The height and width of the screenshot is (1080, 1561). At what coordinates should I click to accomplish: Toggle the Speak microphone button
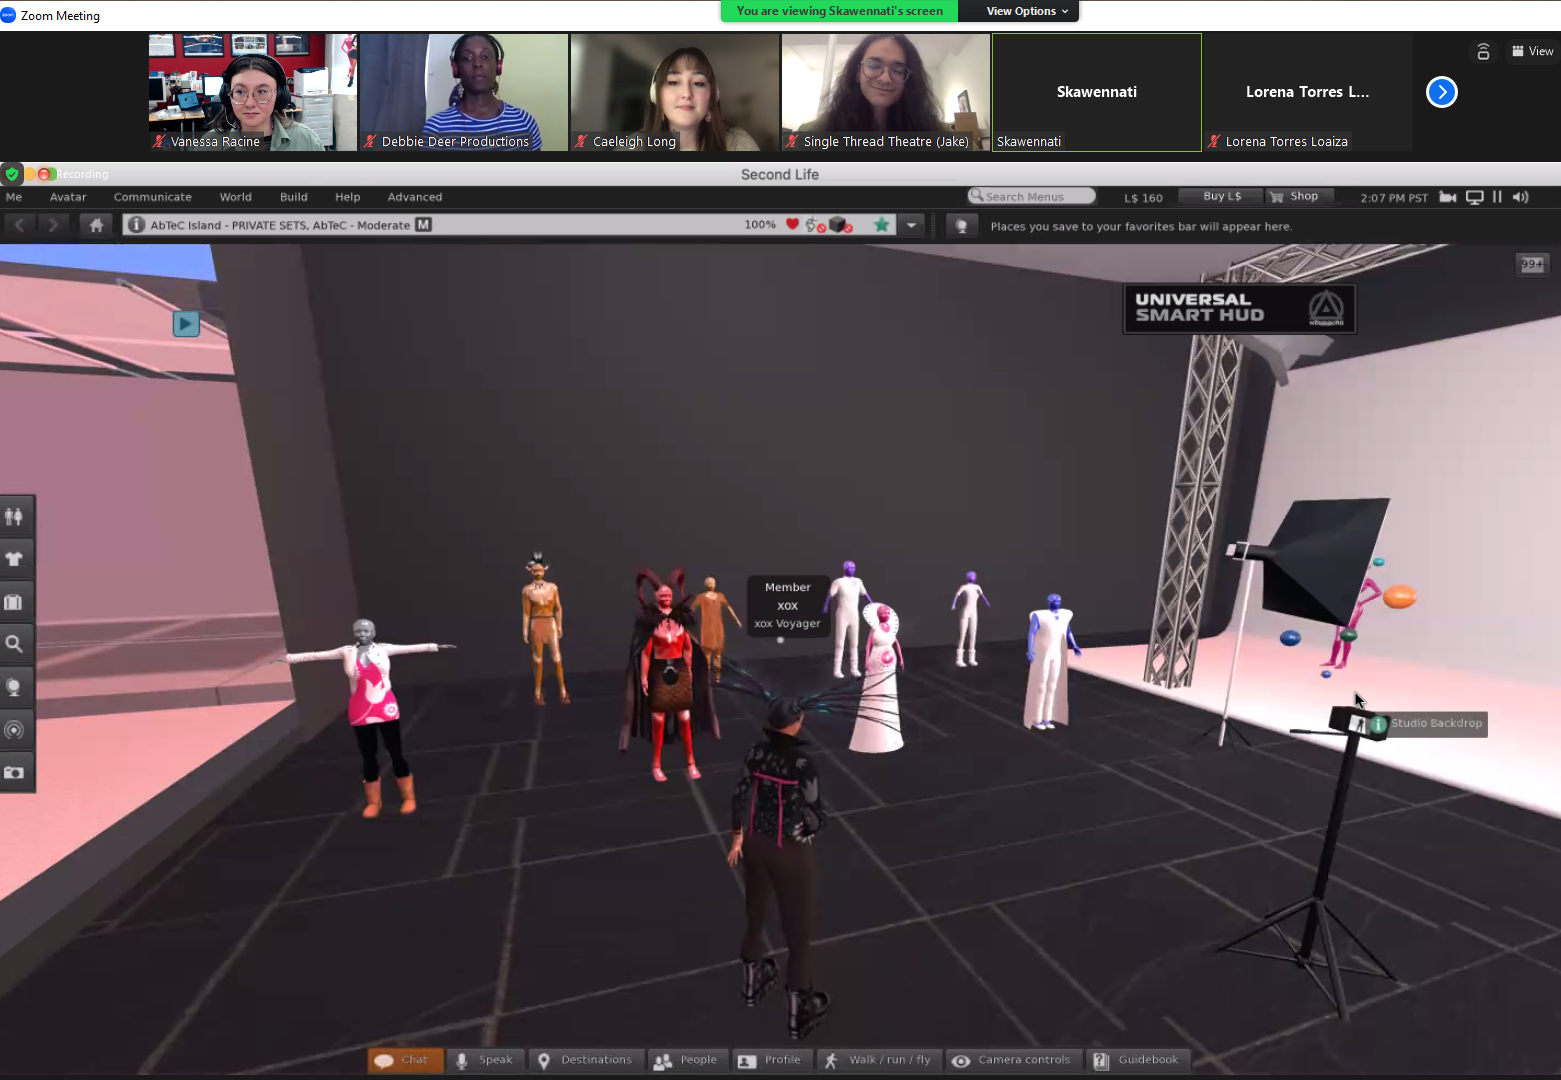485,1060
